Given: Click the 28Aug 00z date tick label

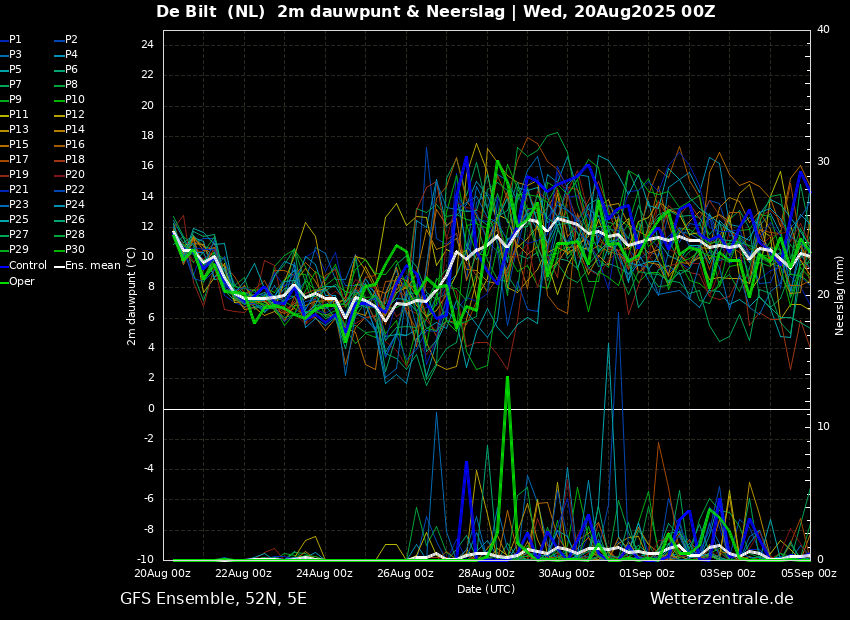Looking at the screenshot, I should click(x=486, y=574).
